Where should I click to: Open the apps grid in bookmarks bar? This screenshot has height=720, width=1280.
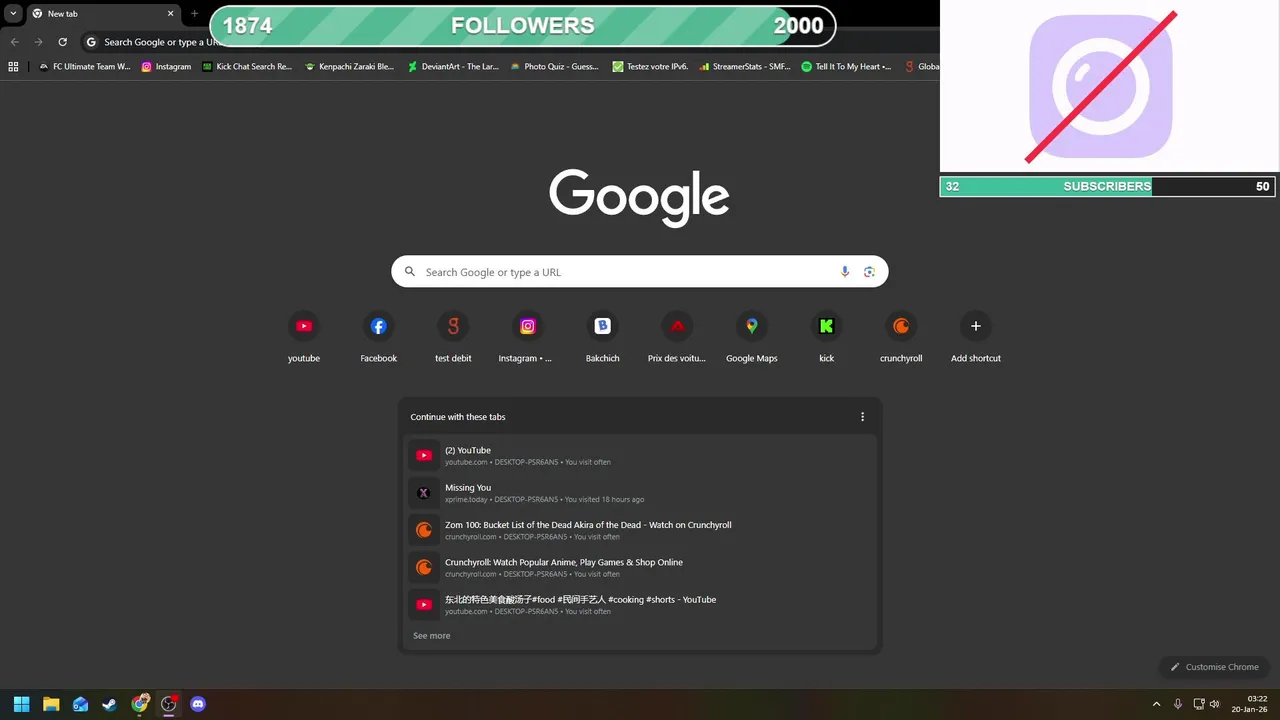[x=13, y=67]
